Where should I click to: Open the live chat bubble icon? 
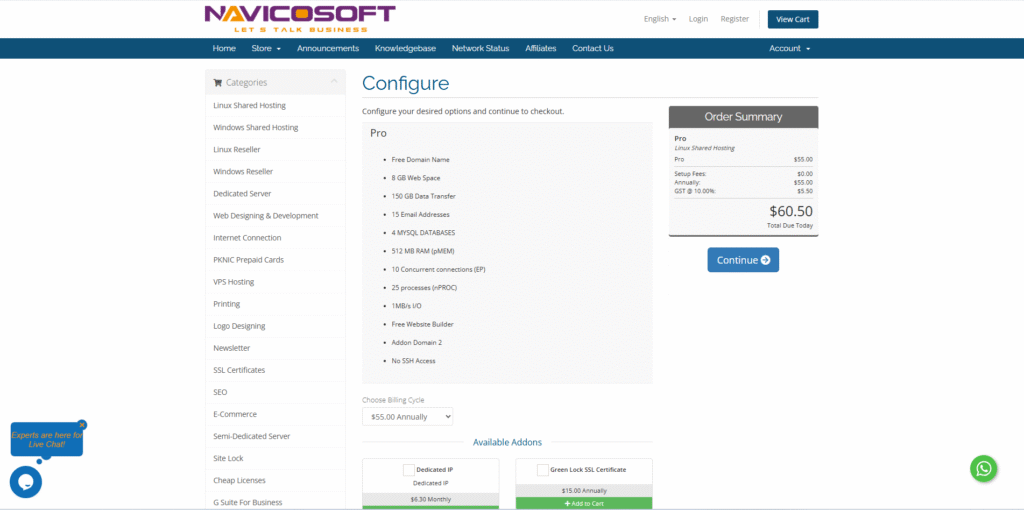[x=26, y=482]
